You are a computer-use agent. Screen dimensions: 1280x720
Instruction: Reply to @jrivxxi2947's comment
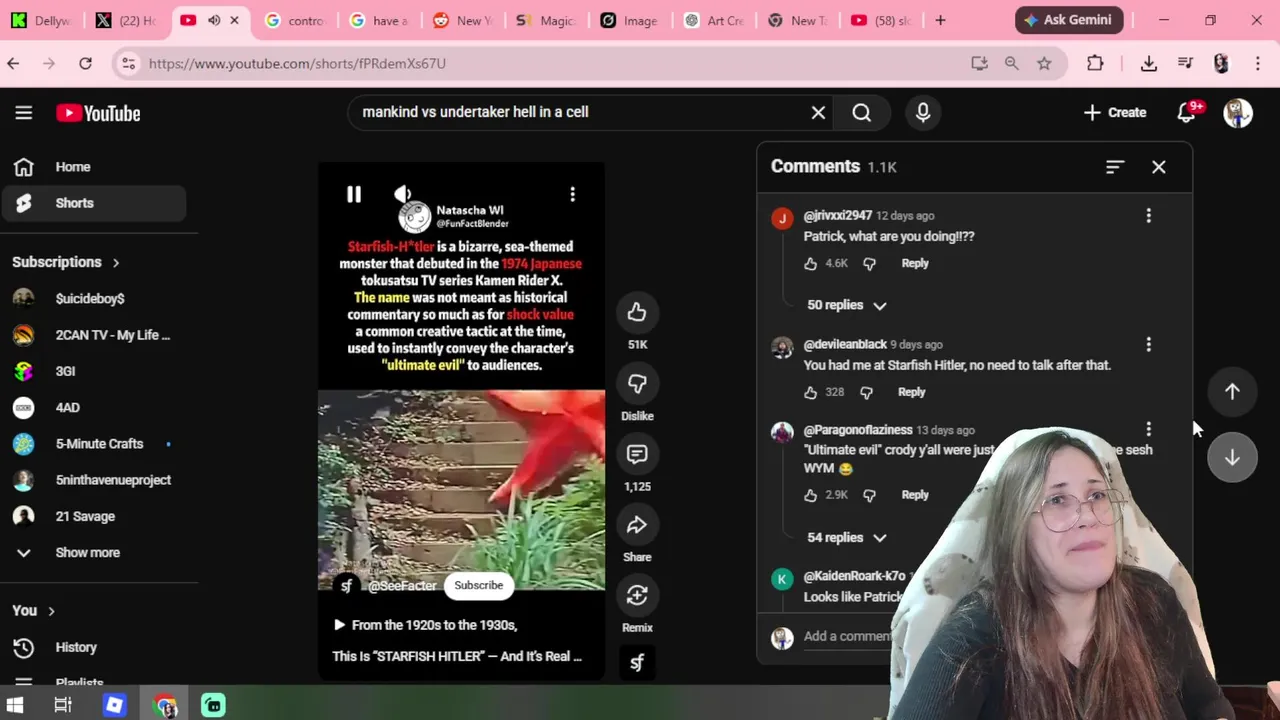coord(915,264)
